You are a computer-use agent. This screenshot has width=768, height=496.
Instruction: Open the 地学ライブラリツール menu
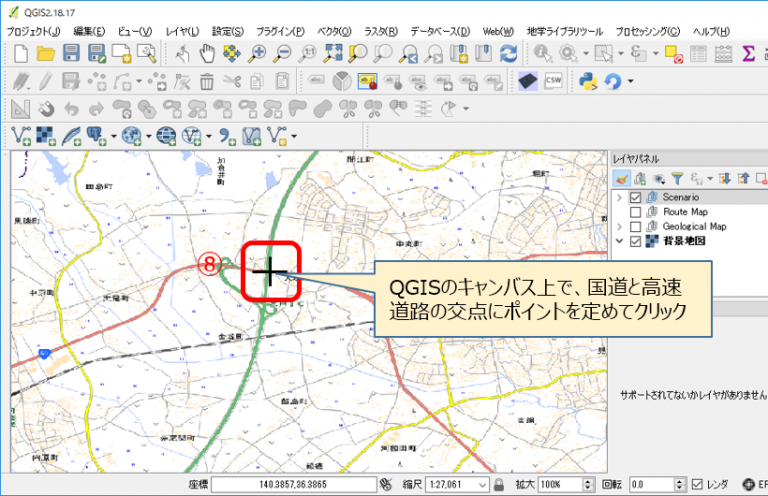[565, 31]
